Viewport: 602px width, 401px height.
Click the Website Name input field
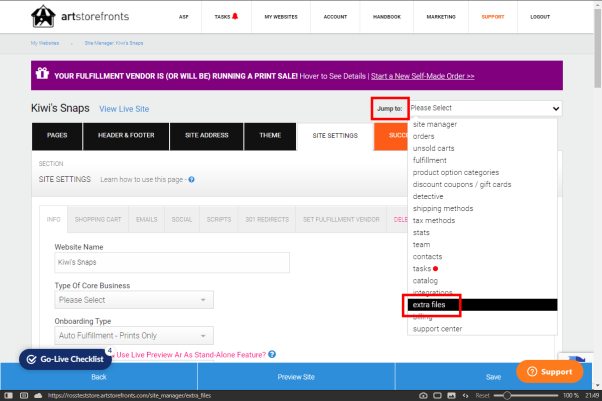[172, 262]
